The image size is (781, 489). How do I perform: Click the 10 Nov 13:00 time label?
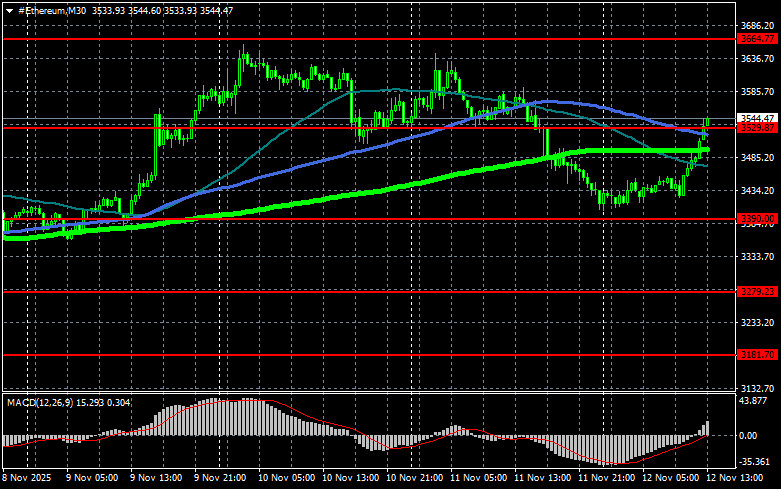point(351,478)
